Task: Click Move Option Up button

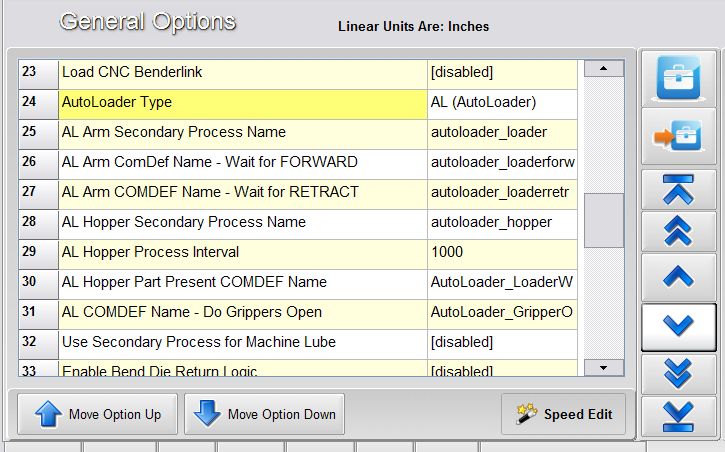Action: coord(97,414)
